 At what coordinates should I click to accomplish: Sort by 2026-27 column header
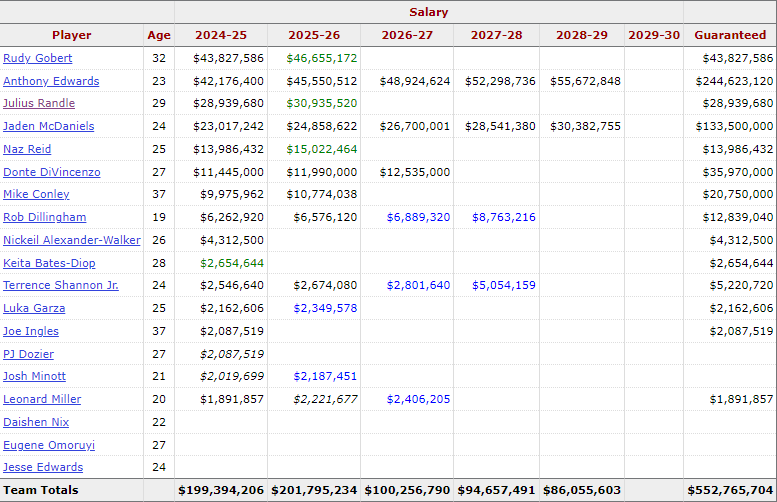[407, 35]
